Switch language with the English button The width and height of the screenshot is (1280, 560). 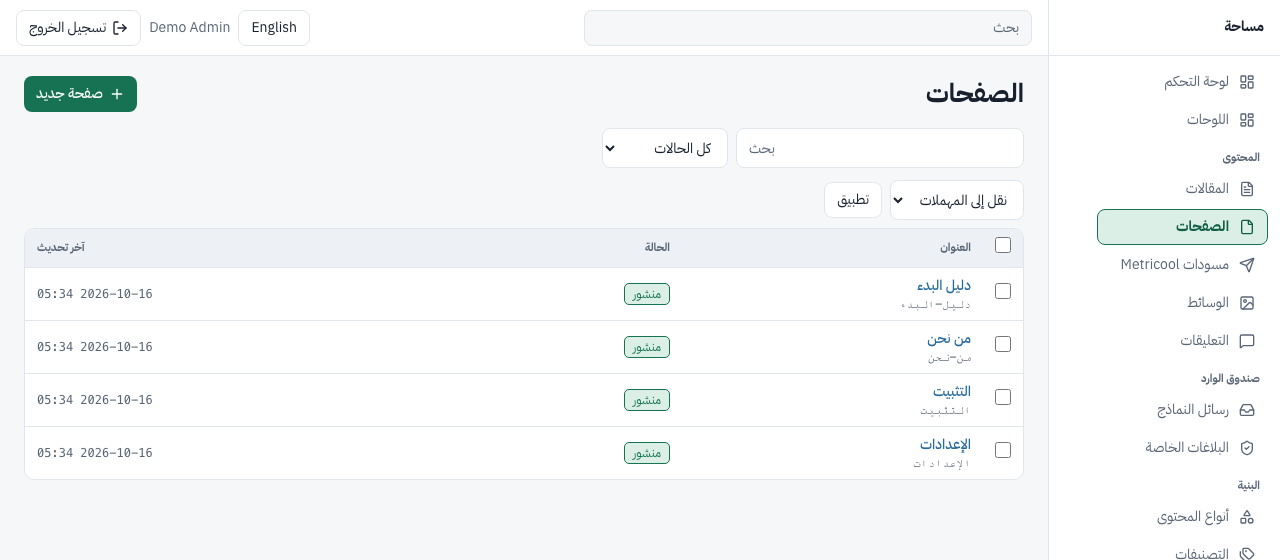274,28
